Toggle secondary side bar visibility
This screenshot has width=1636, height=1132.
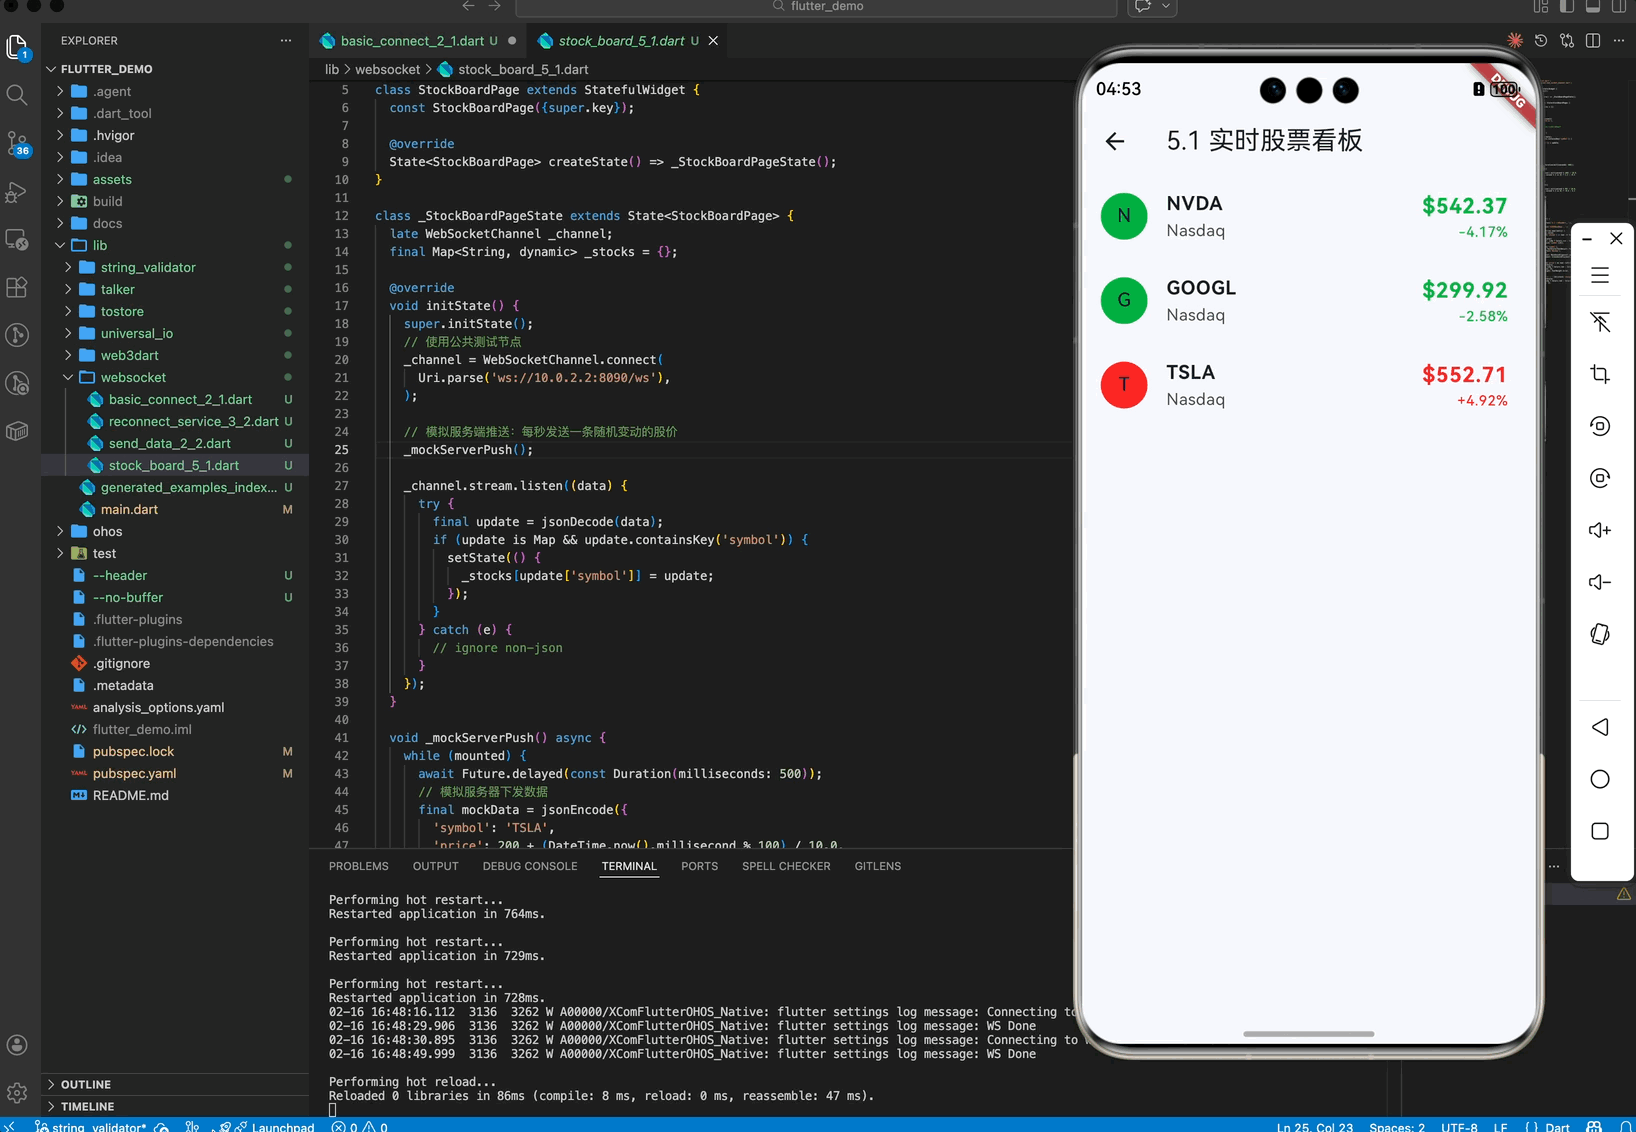point(1619,6)
